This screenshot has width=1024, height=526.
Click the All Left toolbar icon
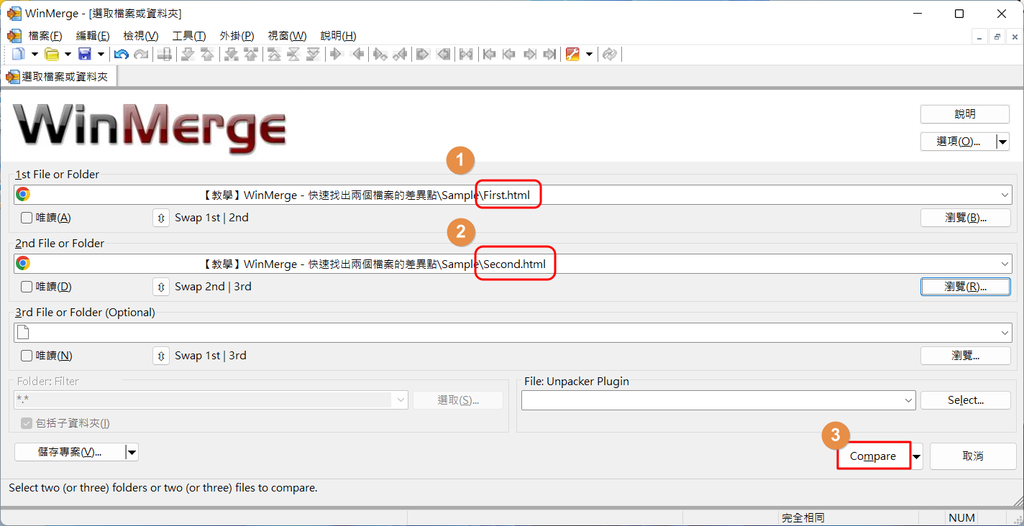pos(443,54)
